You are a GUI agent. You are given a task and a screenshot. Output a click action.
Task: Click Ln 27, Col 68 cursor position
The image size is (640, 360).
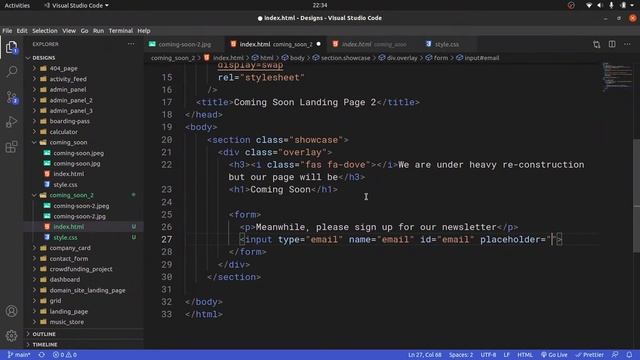424,355
